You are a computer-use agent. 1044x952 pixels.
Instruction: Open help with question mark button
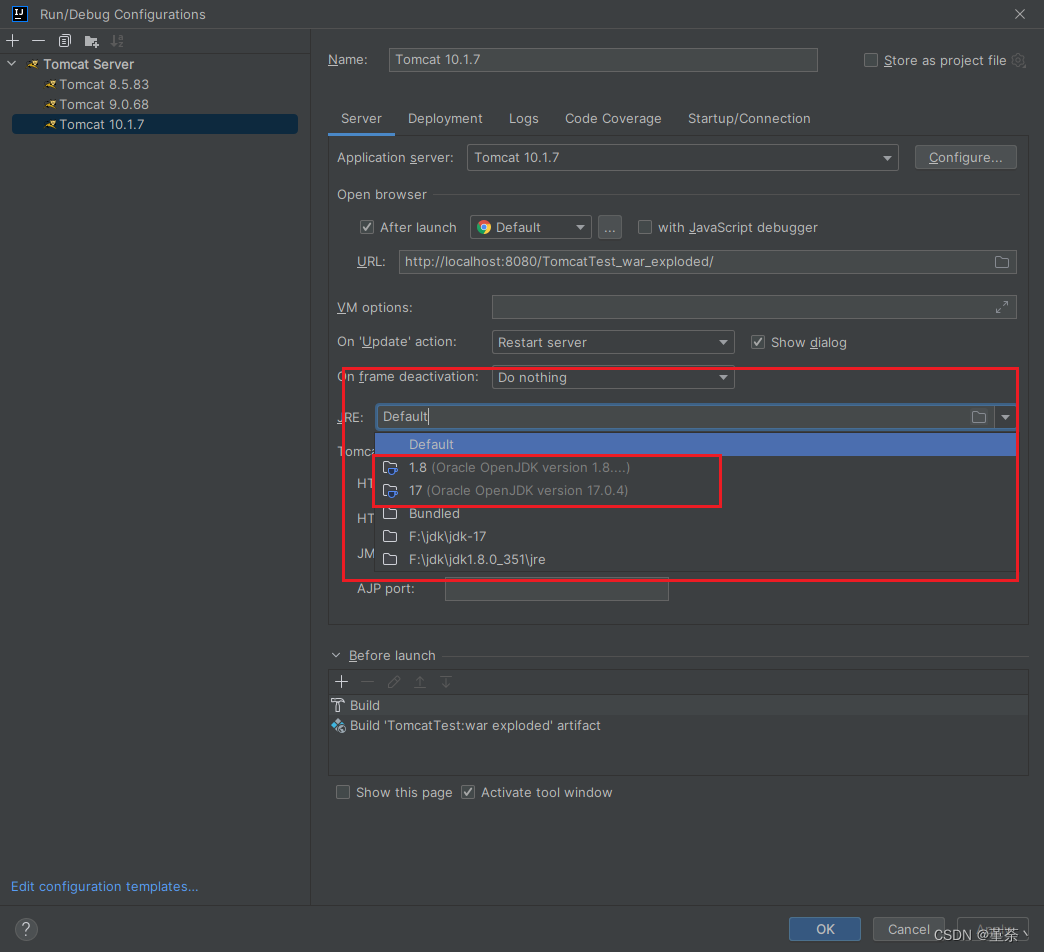pos(26,929)
